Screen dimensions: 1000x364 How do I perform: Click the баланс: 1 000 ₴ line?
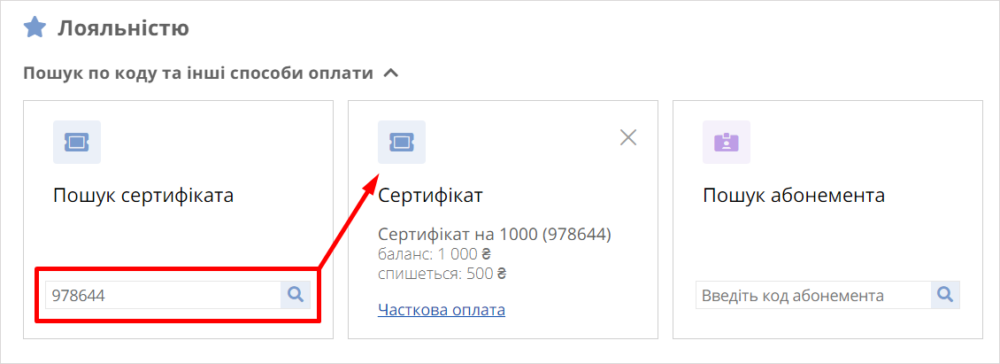(x=434, y=254)
